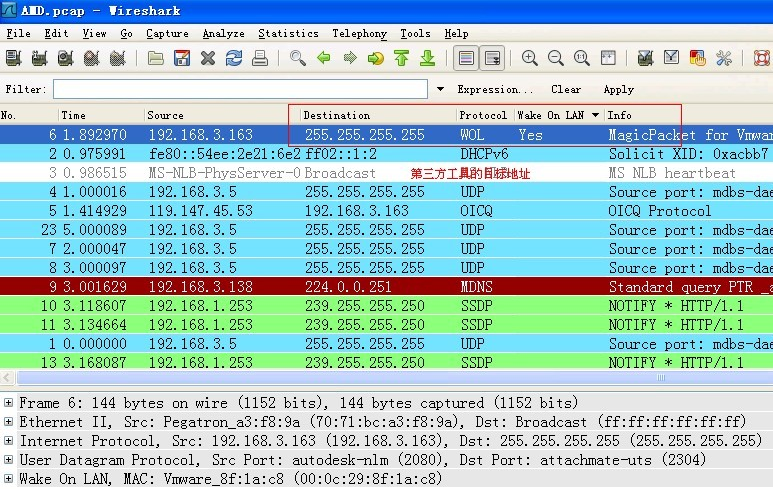Edit display filters icon
The image size is (774, 489).
671,58
